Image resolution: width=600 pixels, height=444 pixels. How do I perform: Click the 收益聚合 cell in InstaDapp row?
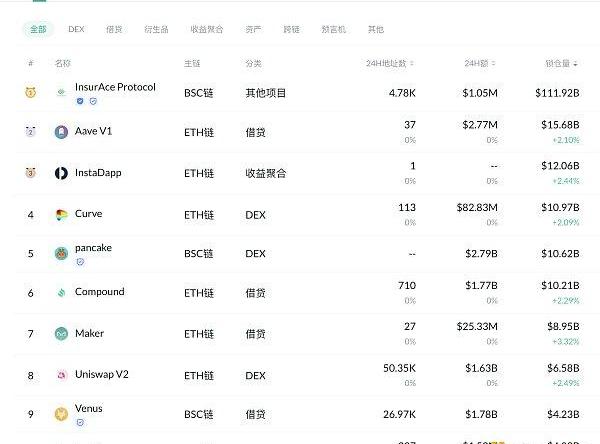tap(266, 173)
